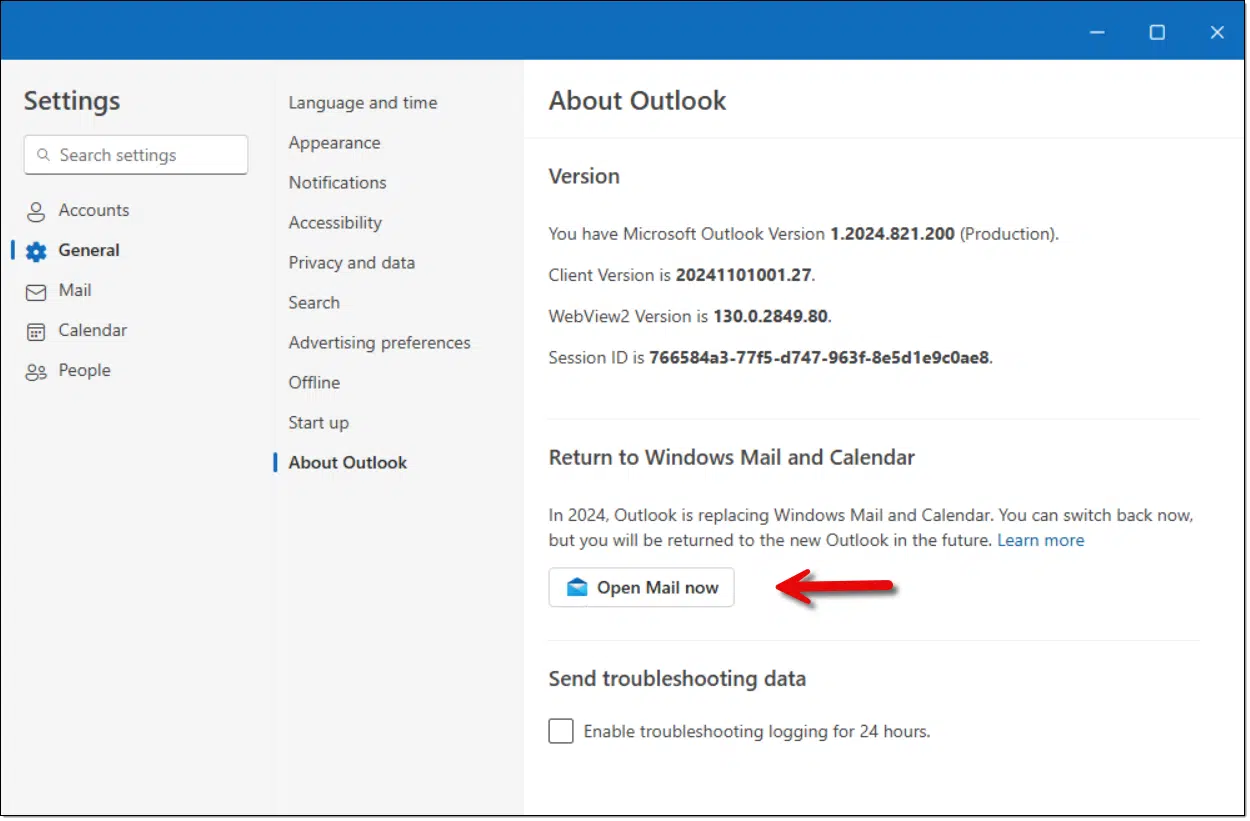Click Outlook version number 1.2024.821.200

(893, 234)
